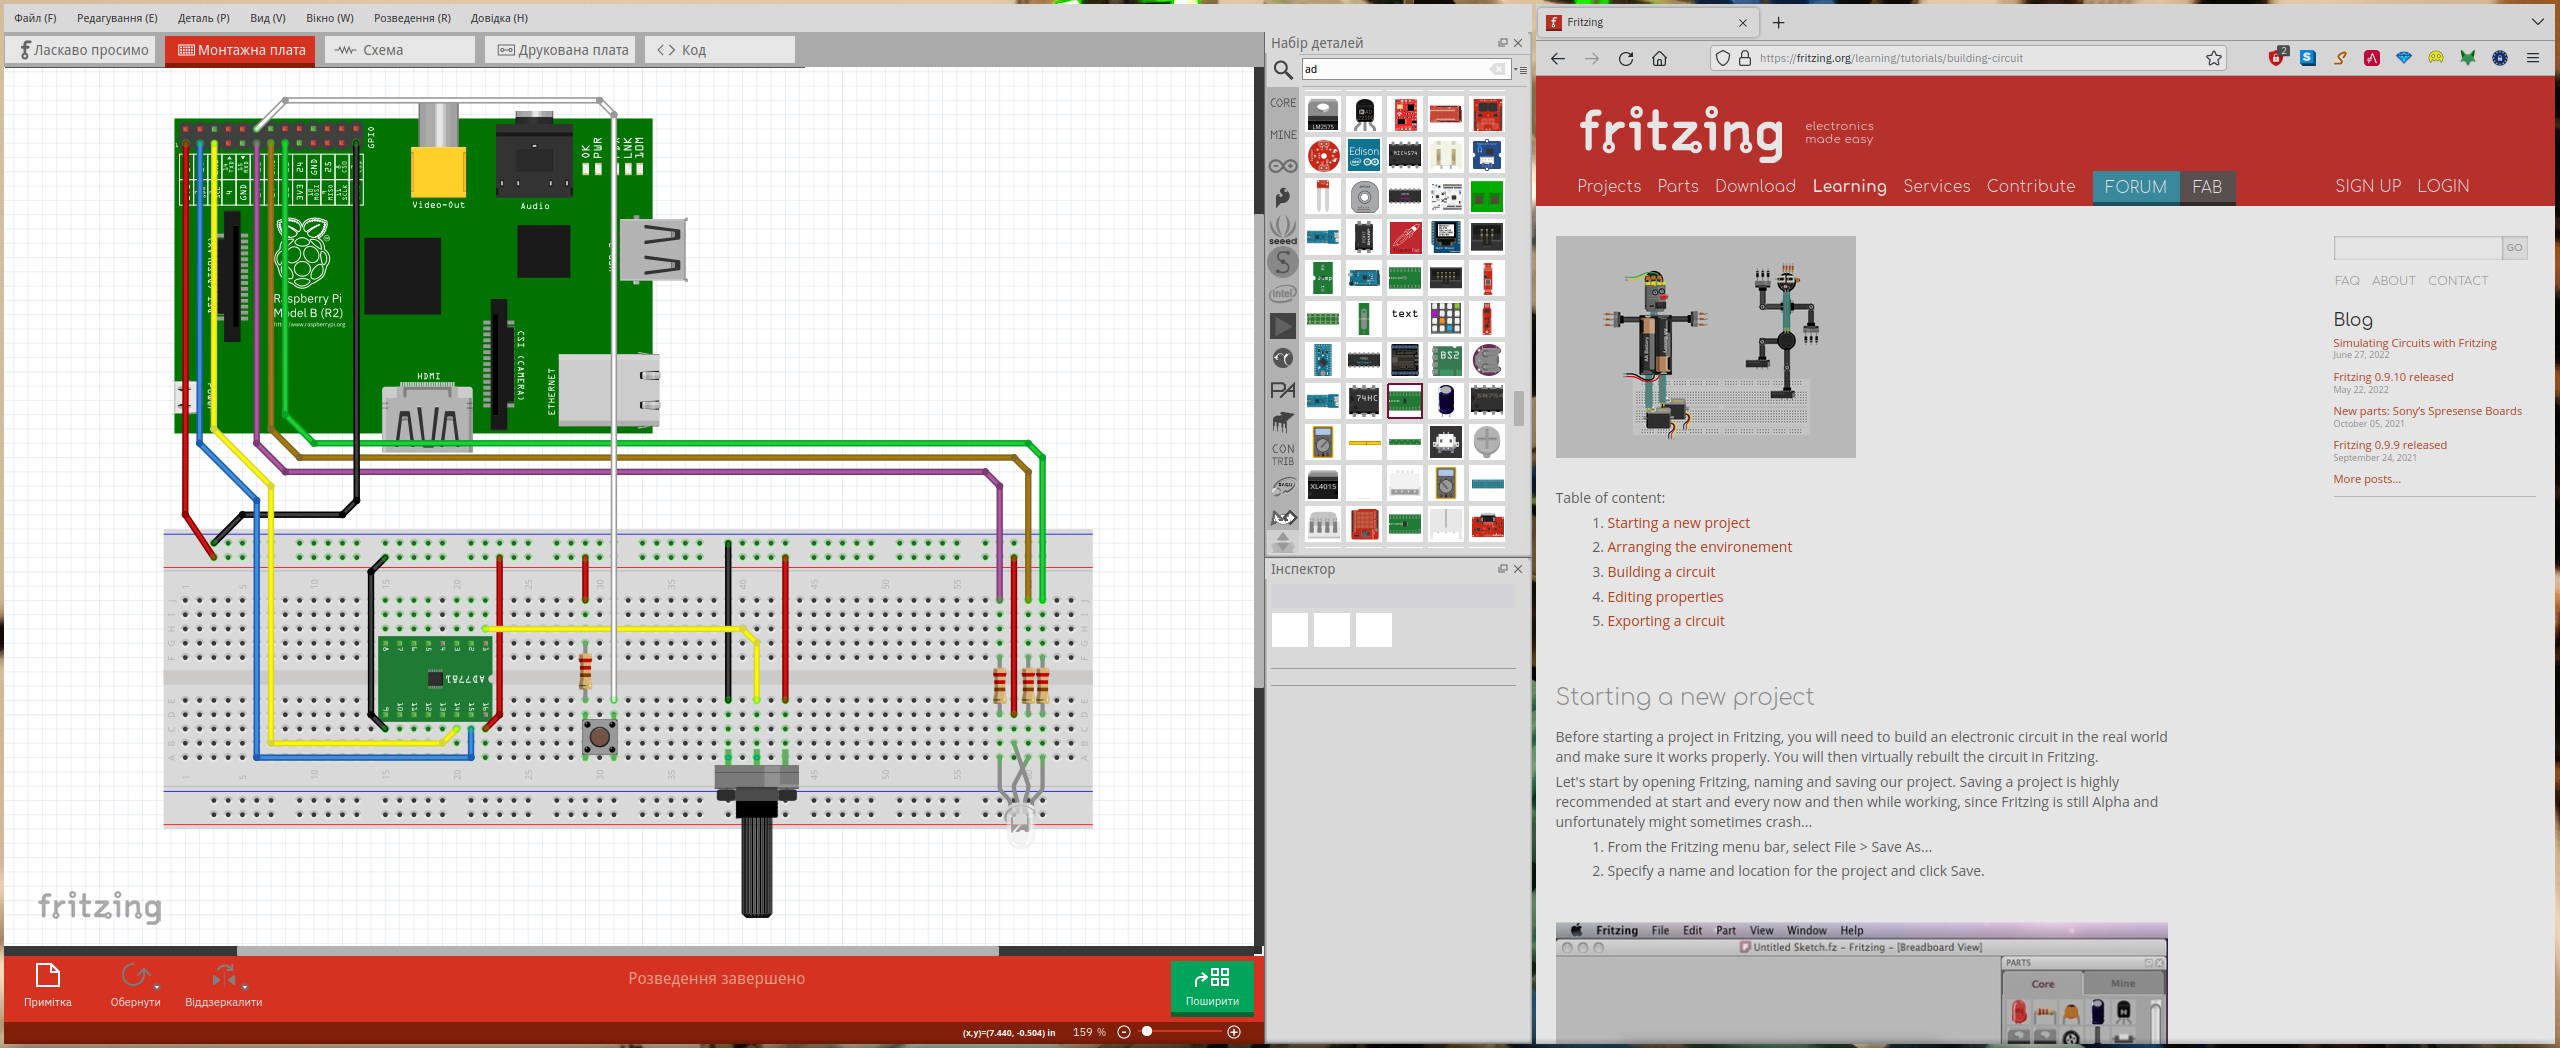Add a note with the Примітка icon
Viewport: 2560px width, 1048px height.
48,976
